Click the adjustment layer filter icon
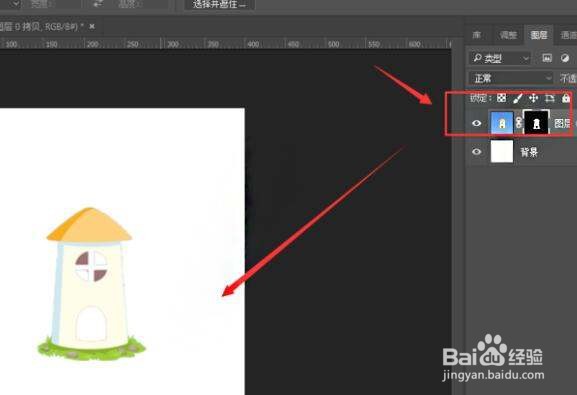The width and height of the screenshot is (577, 395). coord(565,58)
